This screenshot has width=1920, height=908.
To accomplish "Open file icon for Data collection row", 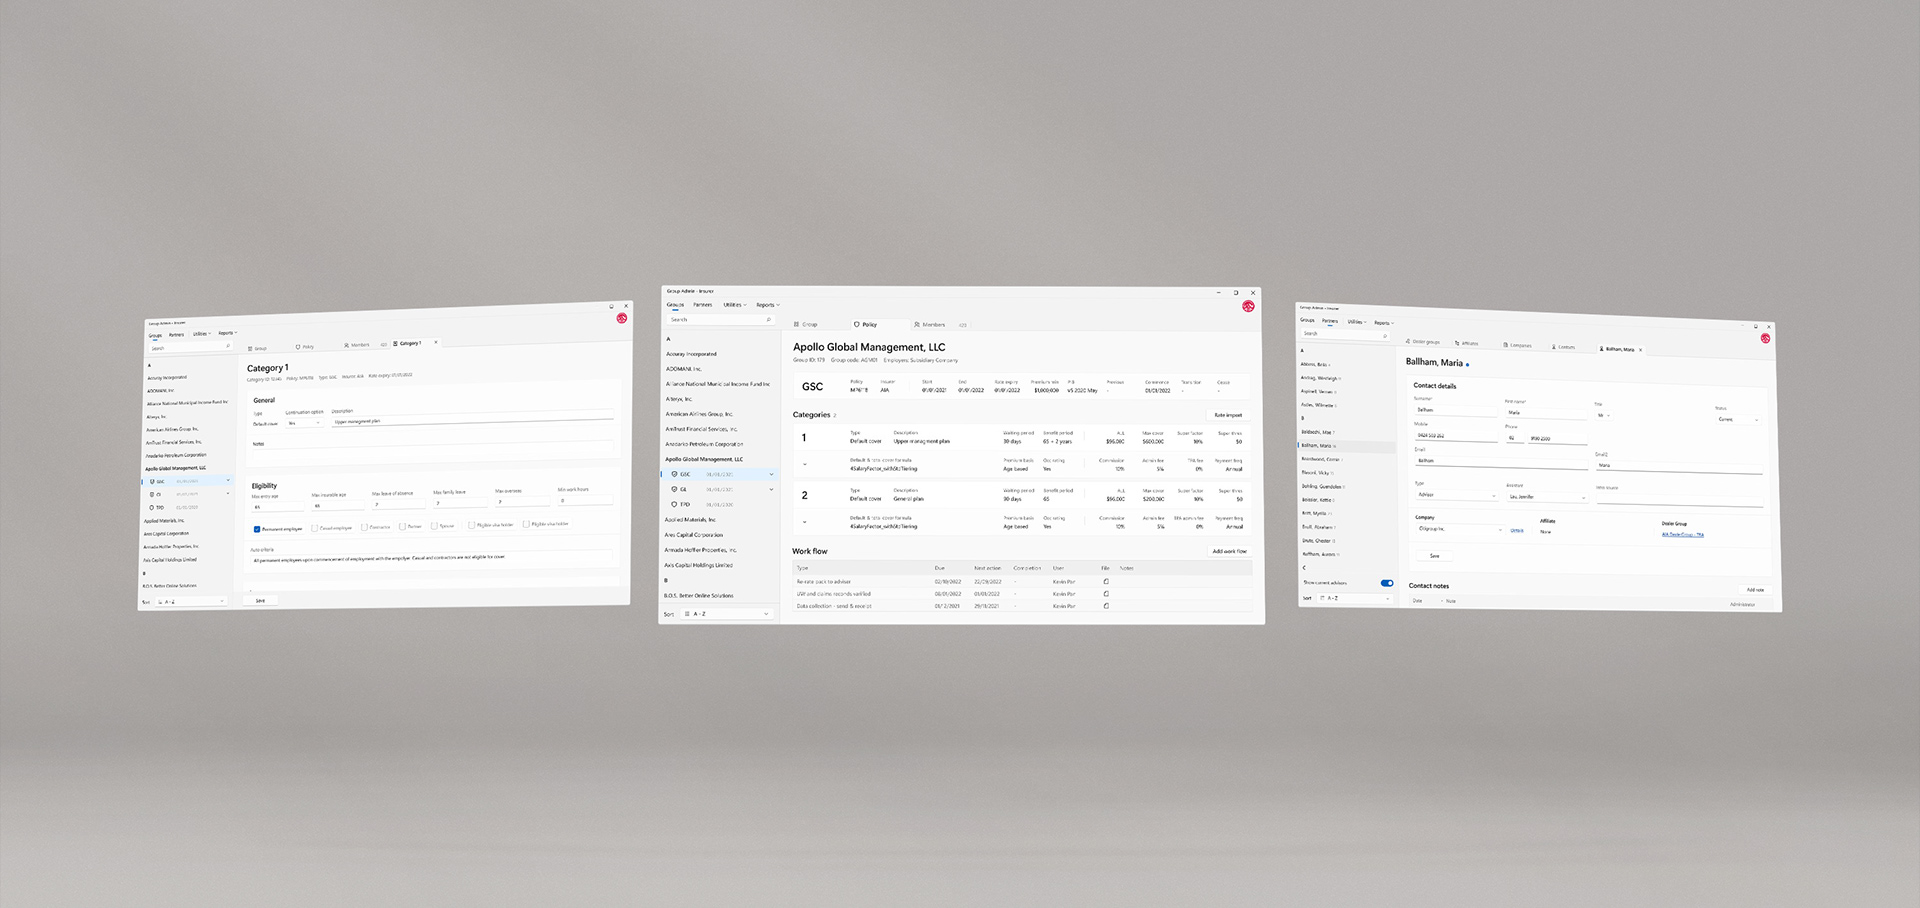I will [x=1106, y=605].
